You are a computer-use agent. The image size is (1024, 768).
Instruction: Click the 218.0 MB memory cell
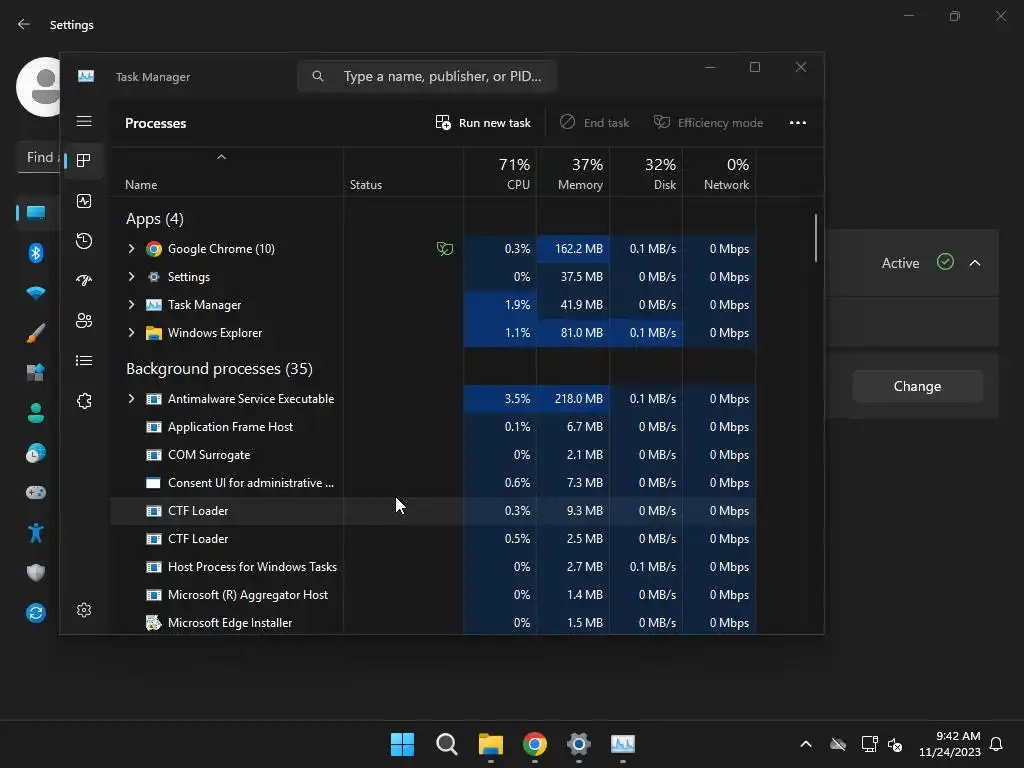[573, 399]
